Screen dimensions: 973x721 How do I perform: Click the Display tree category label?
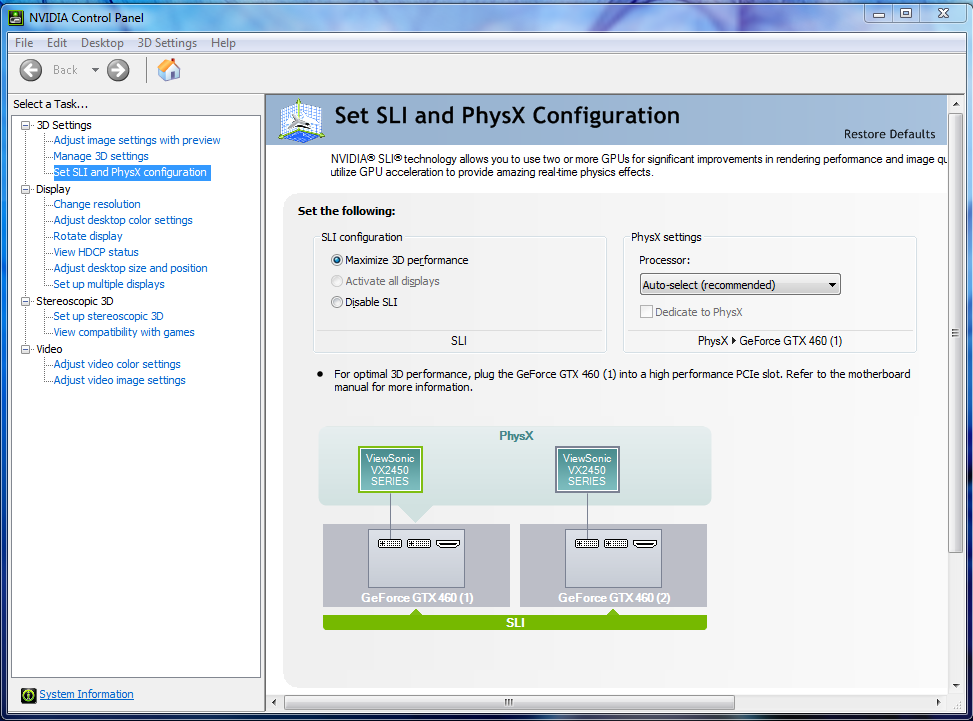click(x=53, y=189)
